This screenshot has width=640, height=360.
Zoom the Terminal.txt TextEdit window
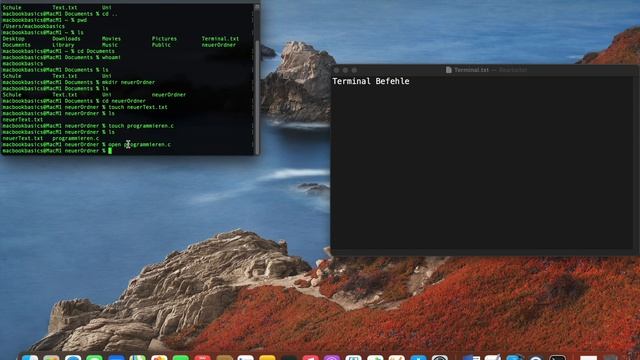[x=354, y=70]
